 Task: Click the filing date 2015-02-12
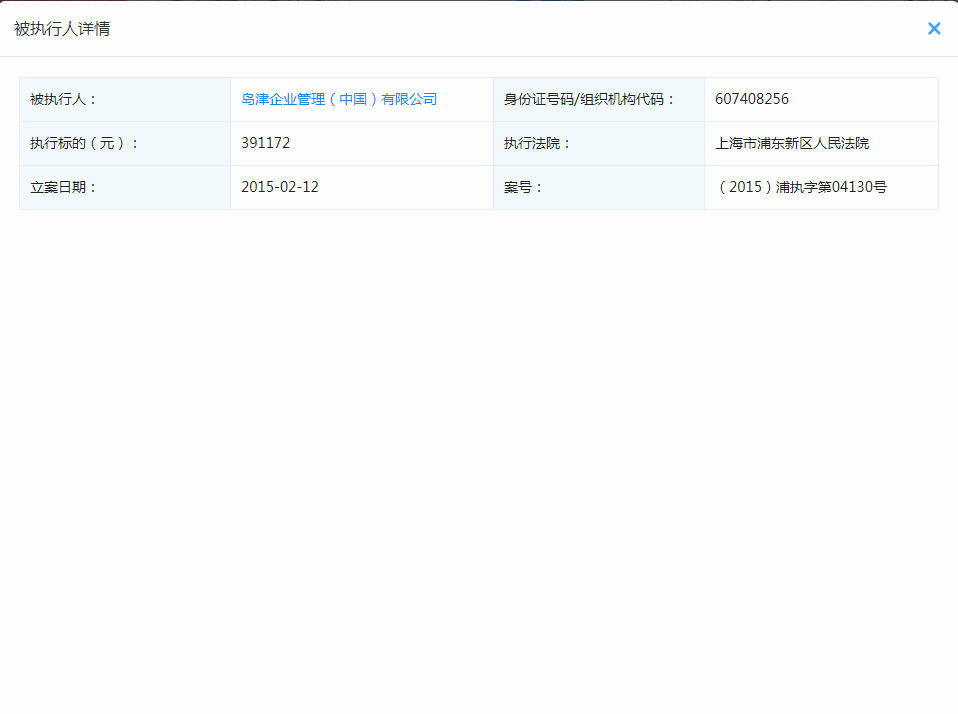(x=280, y=187)
